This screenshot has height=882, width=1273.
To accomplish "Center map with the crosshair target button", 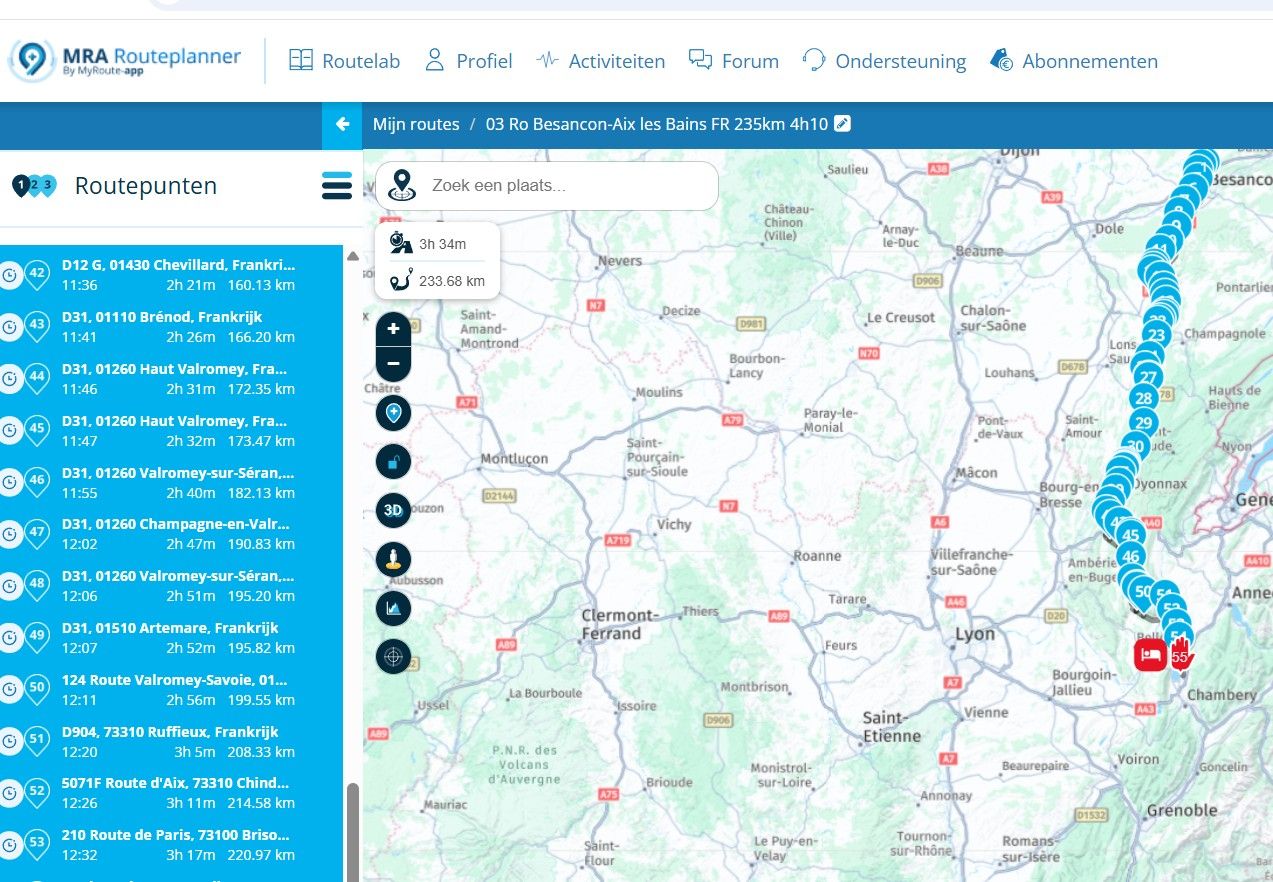I will (x=394, y=657).
